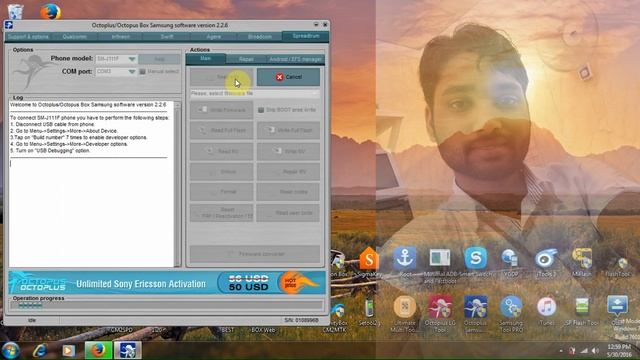Select the Swift tab
The width and height of the screenshot is (640, 360).
(167, 37)
